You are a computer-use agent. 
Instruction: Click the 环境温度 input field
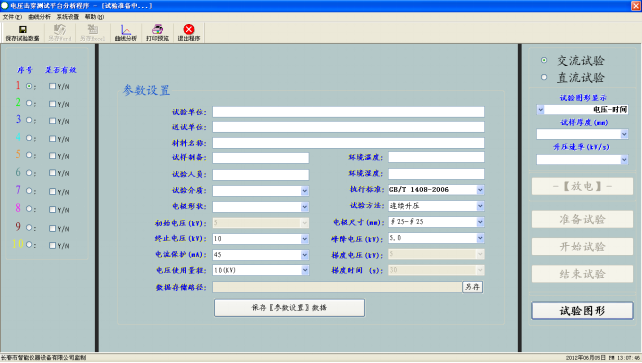click(436, 157)
